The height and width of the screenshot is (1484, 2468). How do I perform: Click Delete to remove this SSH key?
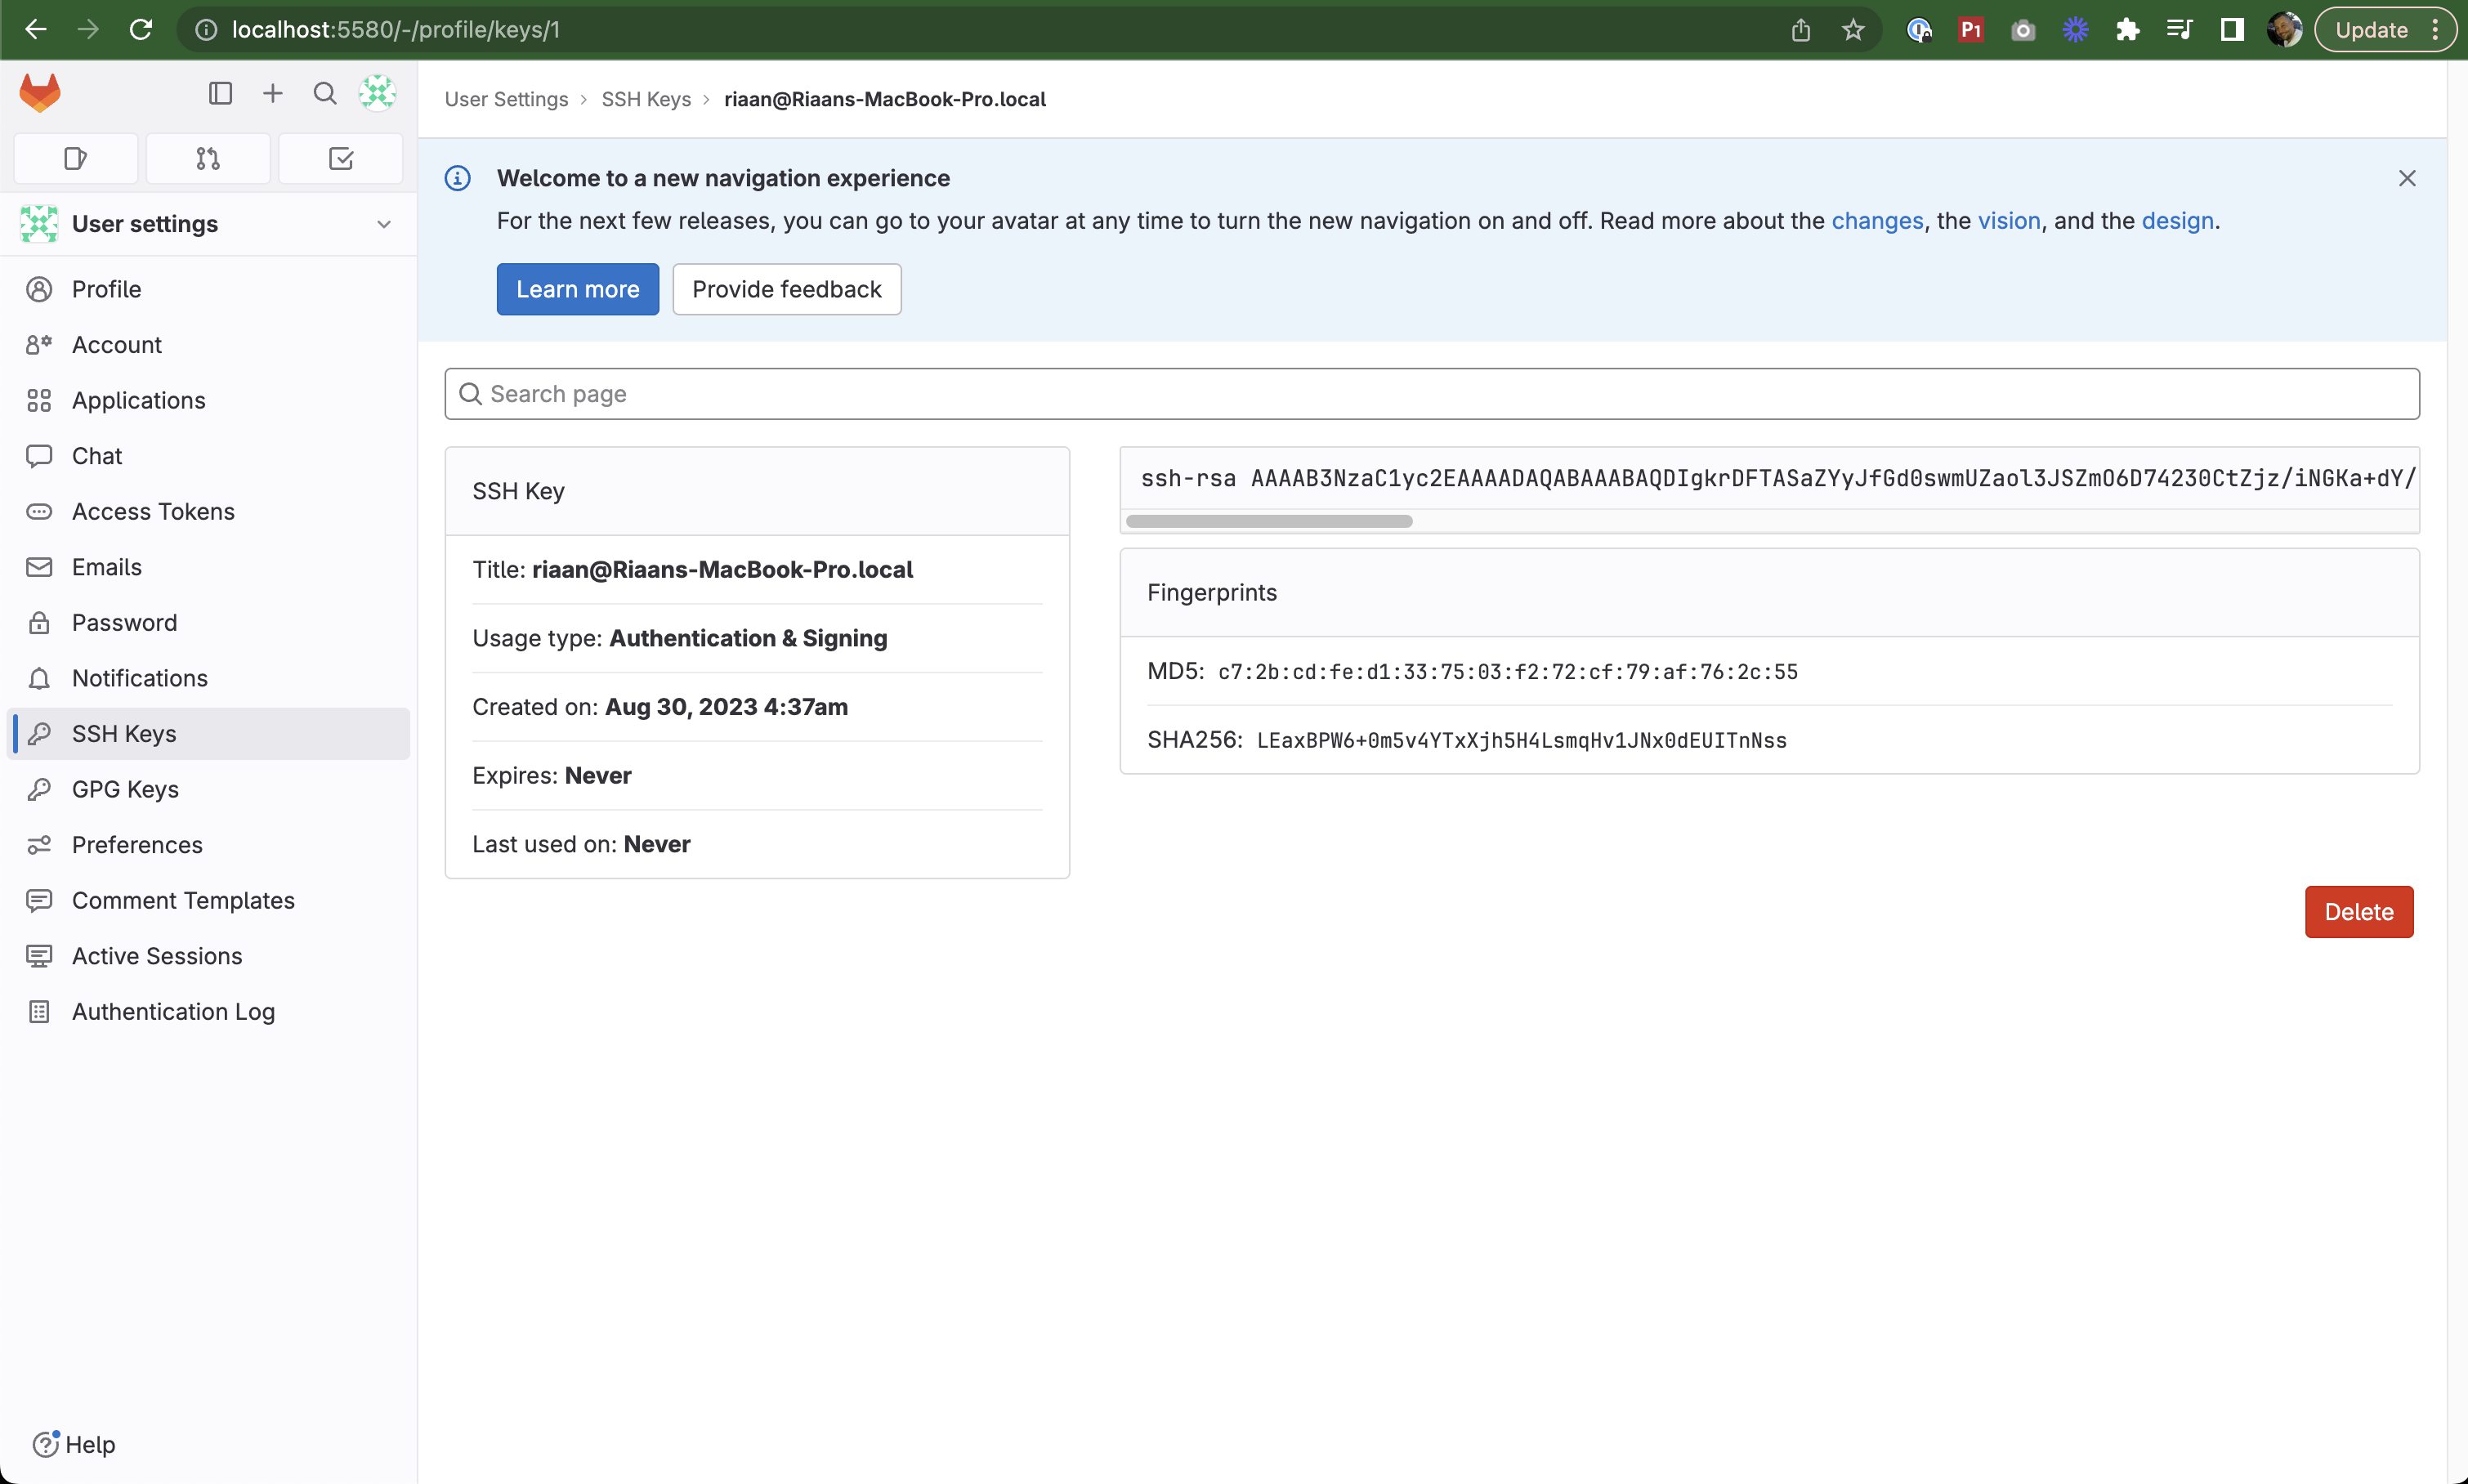click(x=2360, y=911)
